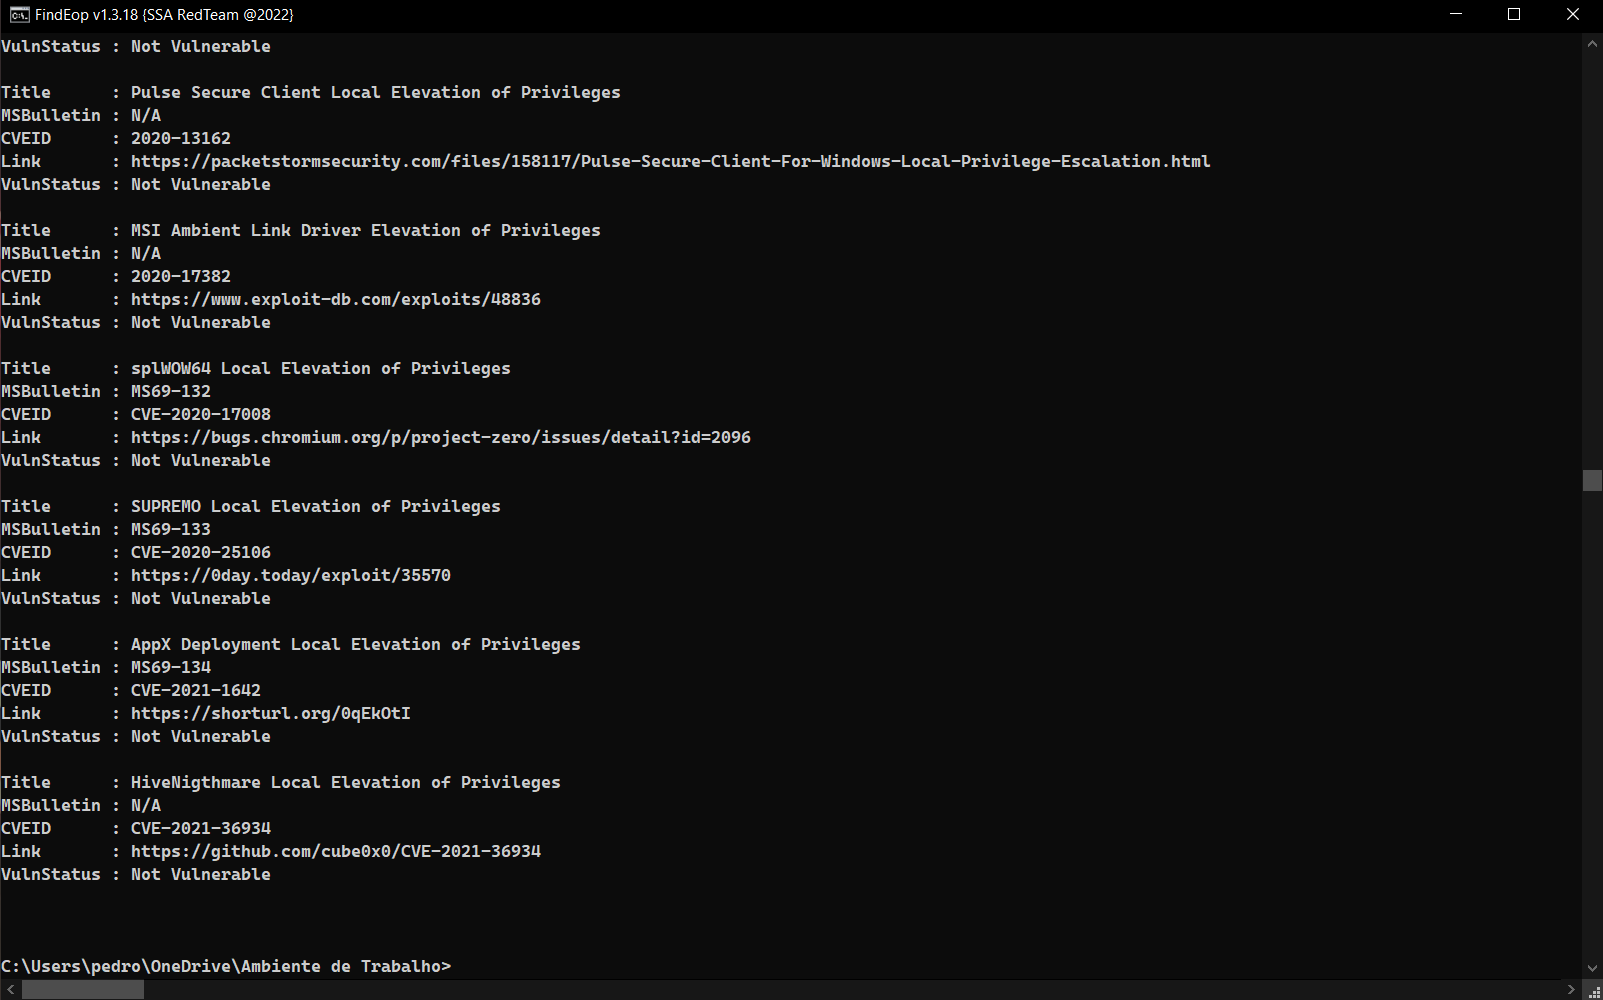This screenshot has height=1000, width=1603.
Task: Click the horizontal scrollbar left arrow
Action: (8, 988)
